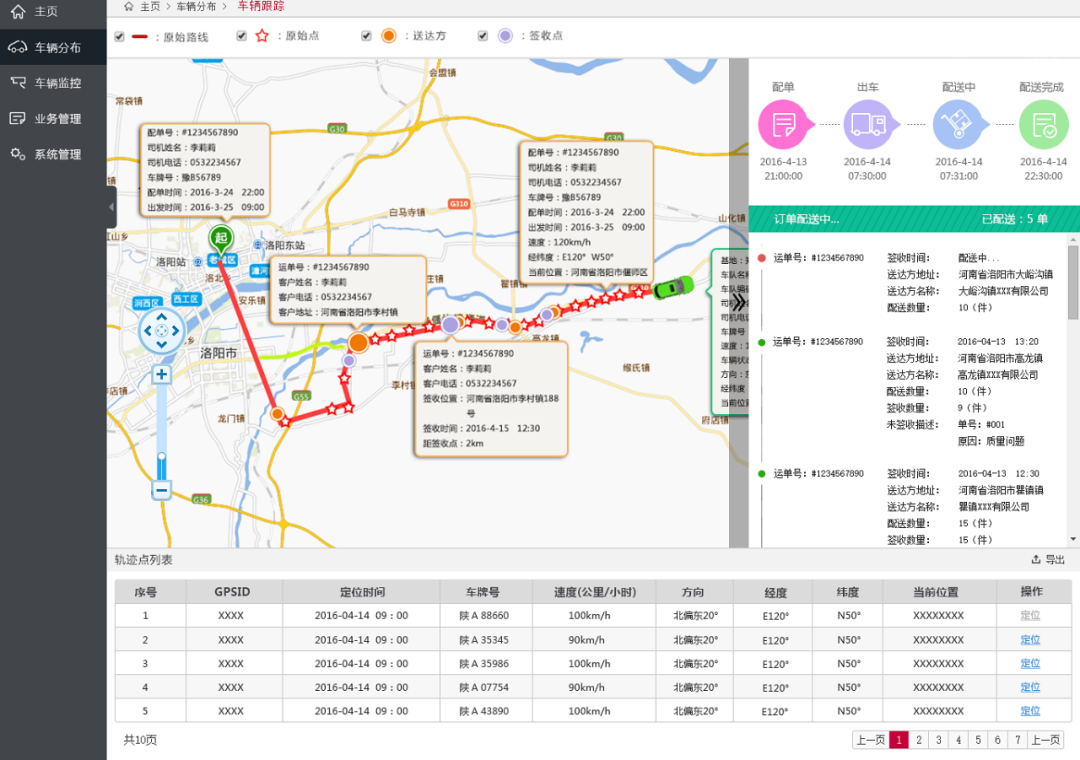Zoom out with the map minus button
Viewport: 1080px width, 760px height.
[x=161, y=491]
